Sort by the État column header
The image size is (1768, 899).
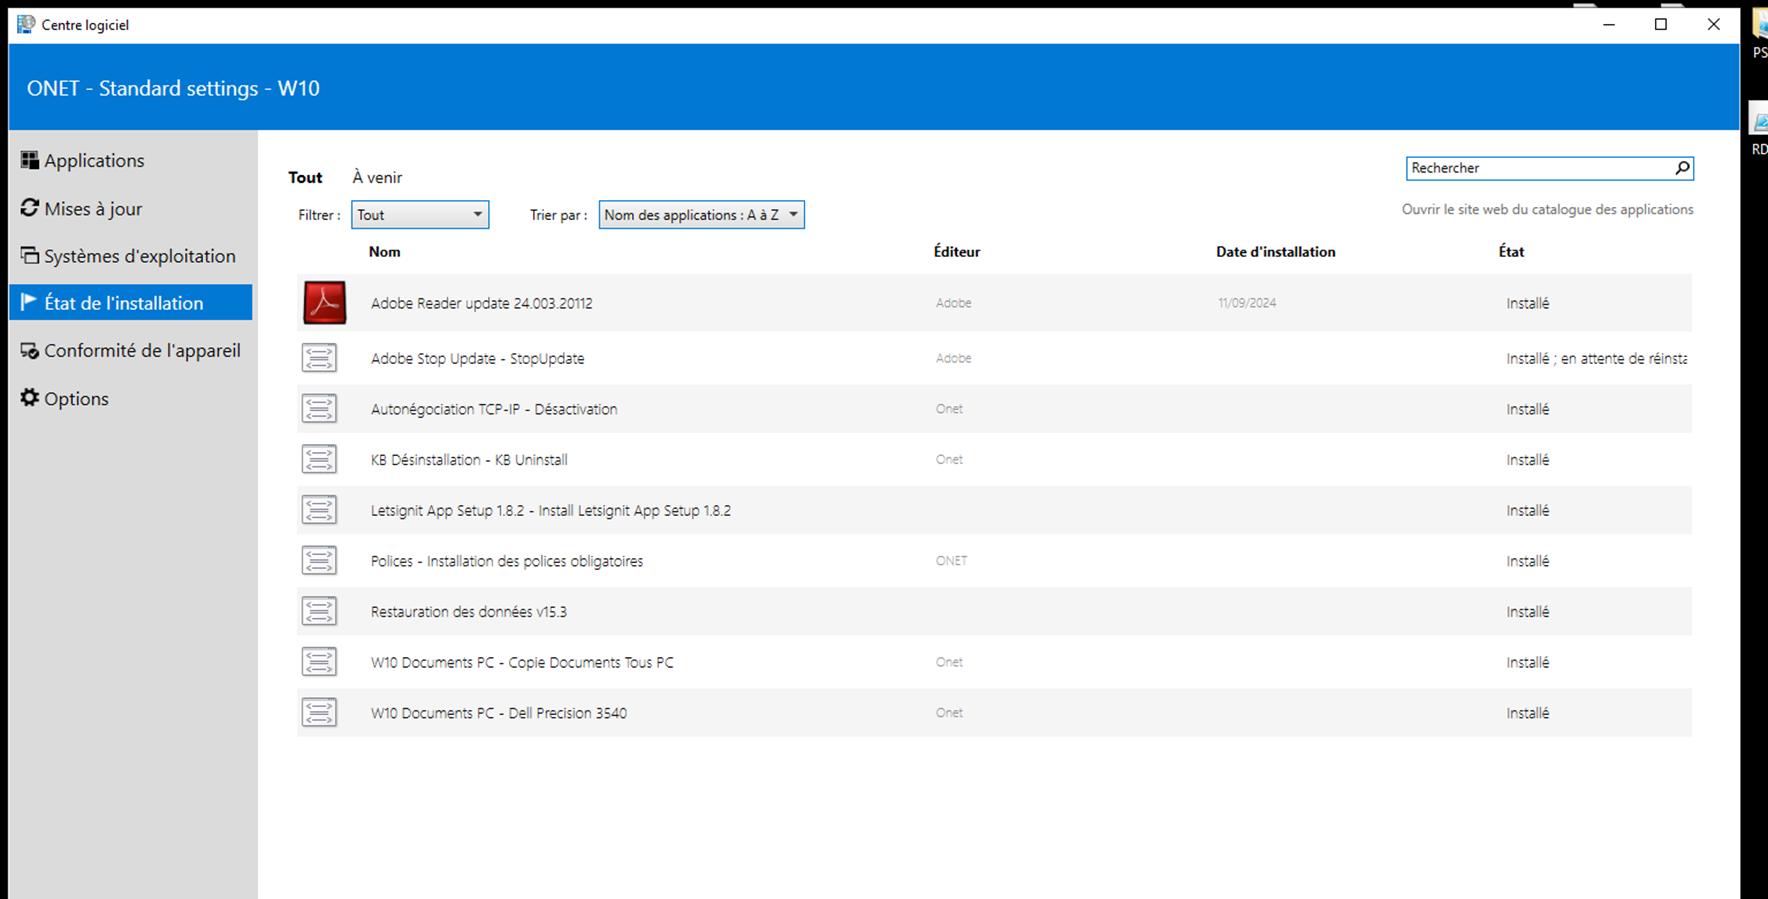tap(1511, 252)
